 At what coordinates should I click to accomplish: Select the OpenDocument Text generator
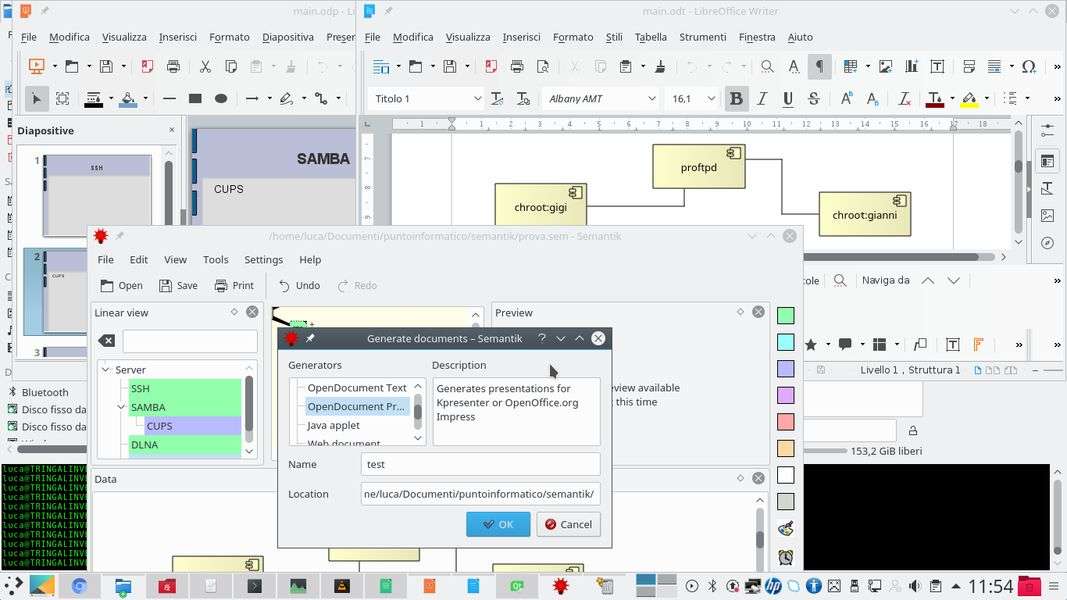[x=356, y=388]
